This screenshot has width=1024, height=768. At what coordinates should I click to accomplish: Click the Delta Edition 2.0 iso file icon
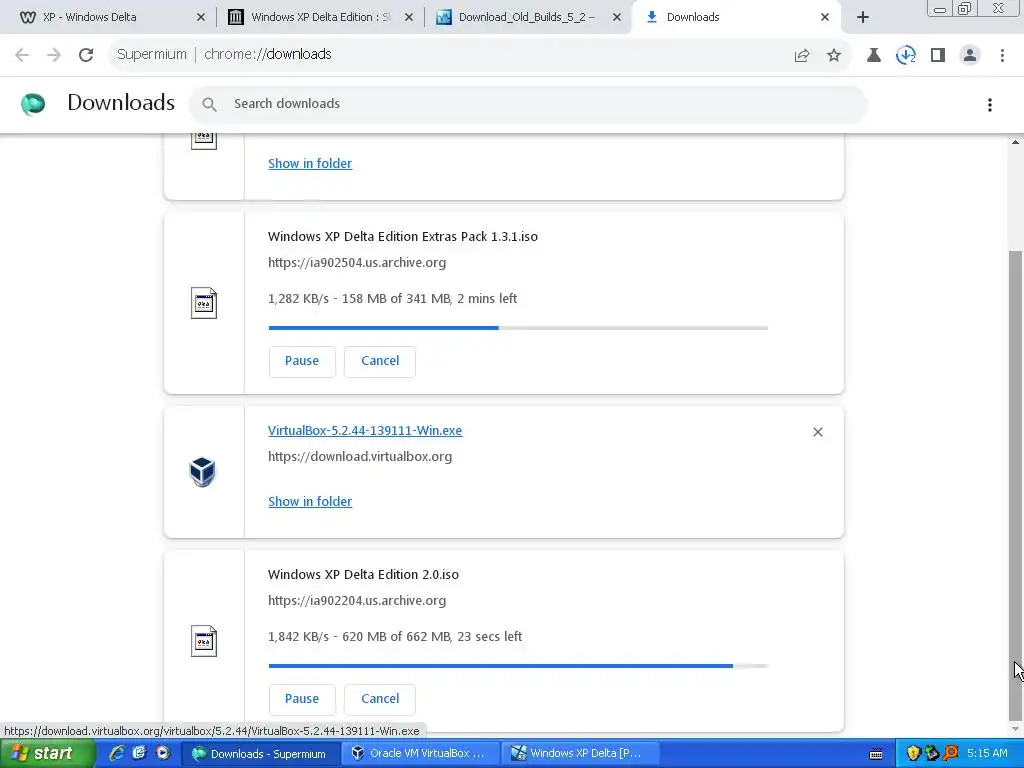click(x=204, y=641)
